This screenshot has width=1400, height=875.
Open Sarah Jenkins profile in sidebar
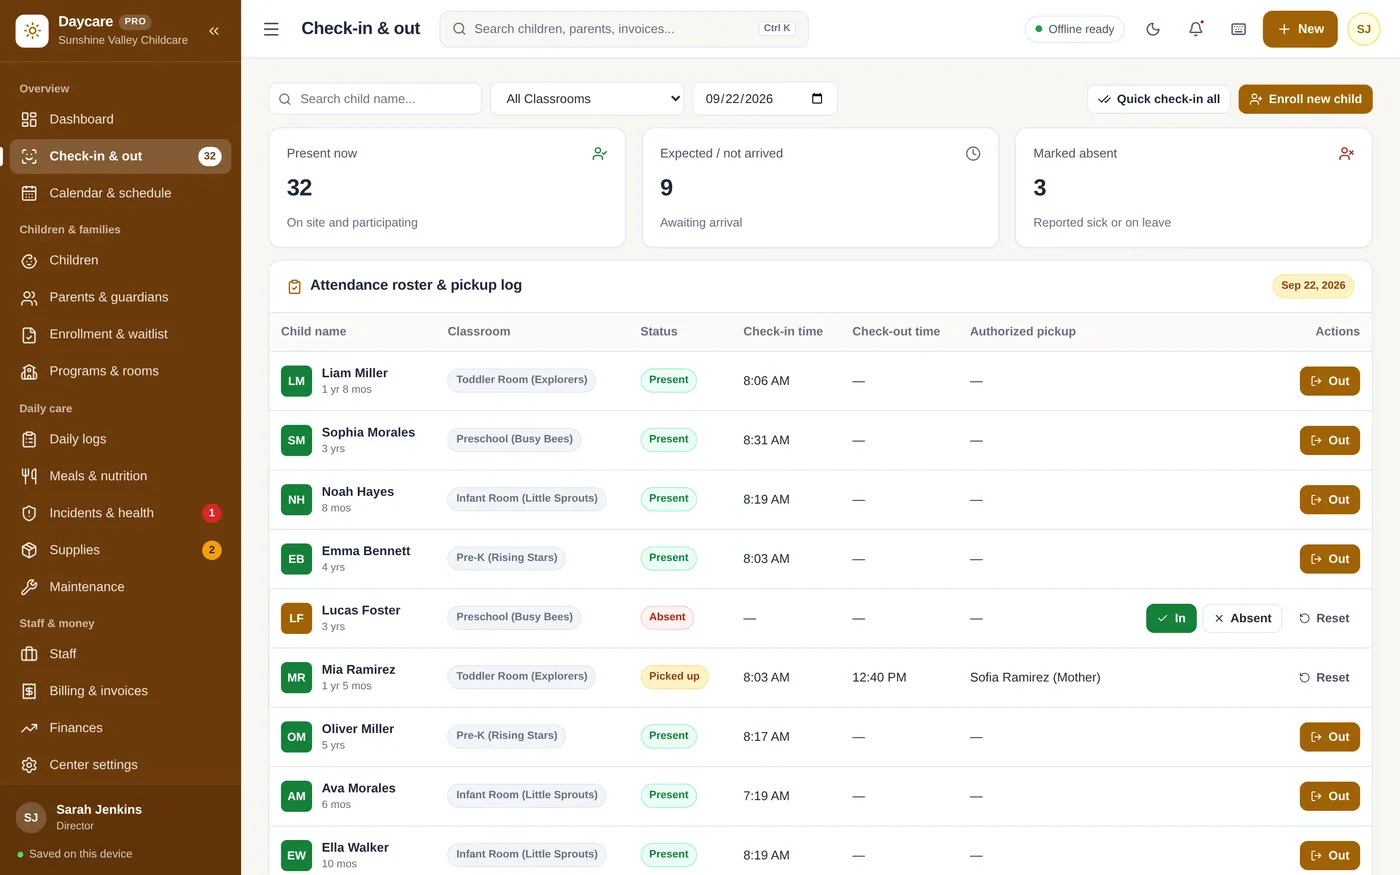click(120, 817)
